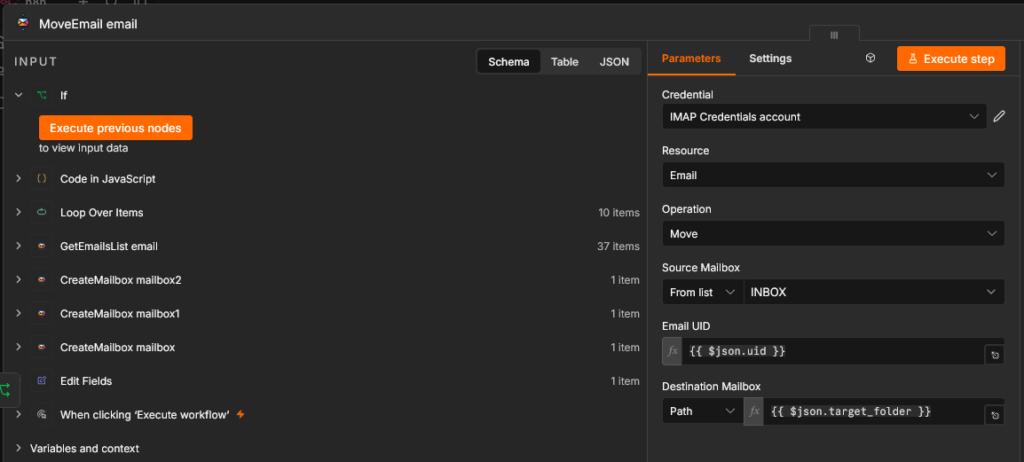Grab the panel drag handle at top
The width and height of the screenshot is (1024, 462).
pyautogui.click(x=834, y=35)
